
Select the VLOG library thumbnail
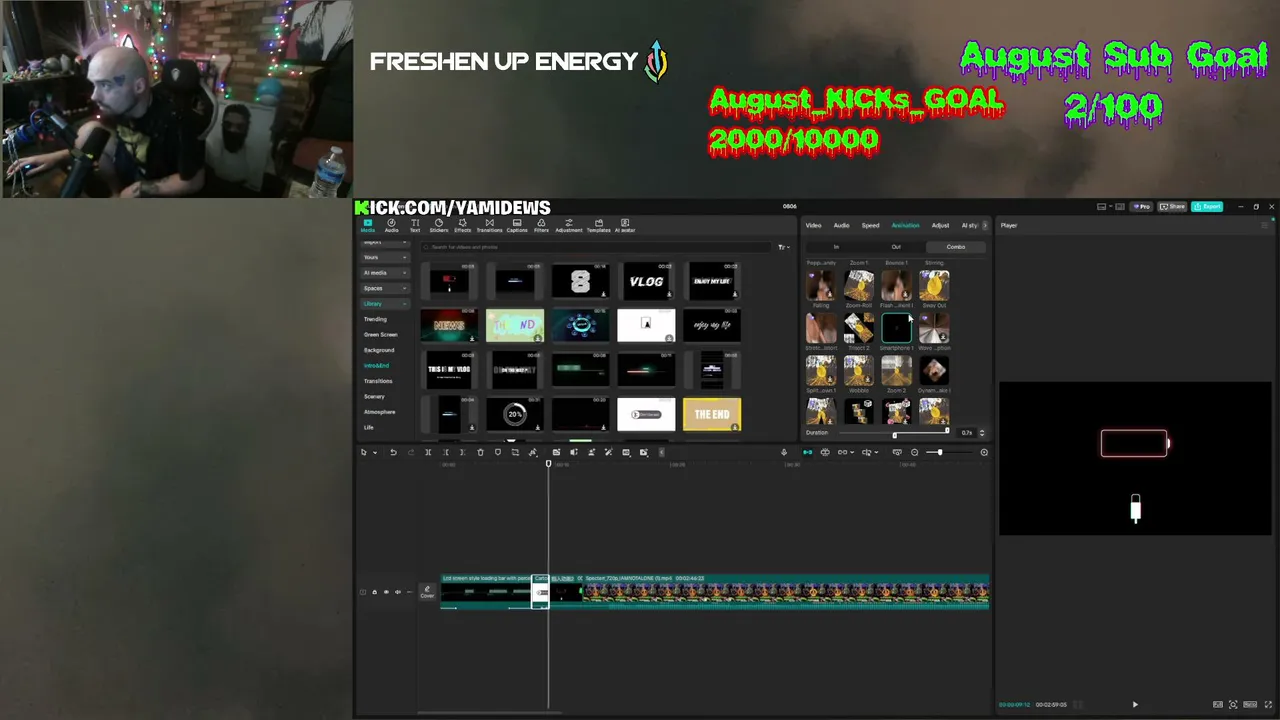coord(646,281)
